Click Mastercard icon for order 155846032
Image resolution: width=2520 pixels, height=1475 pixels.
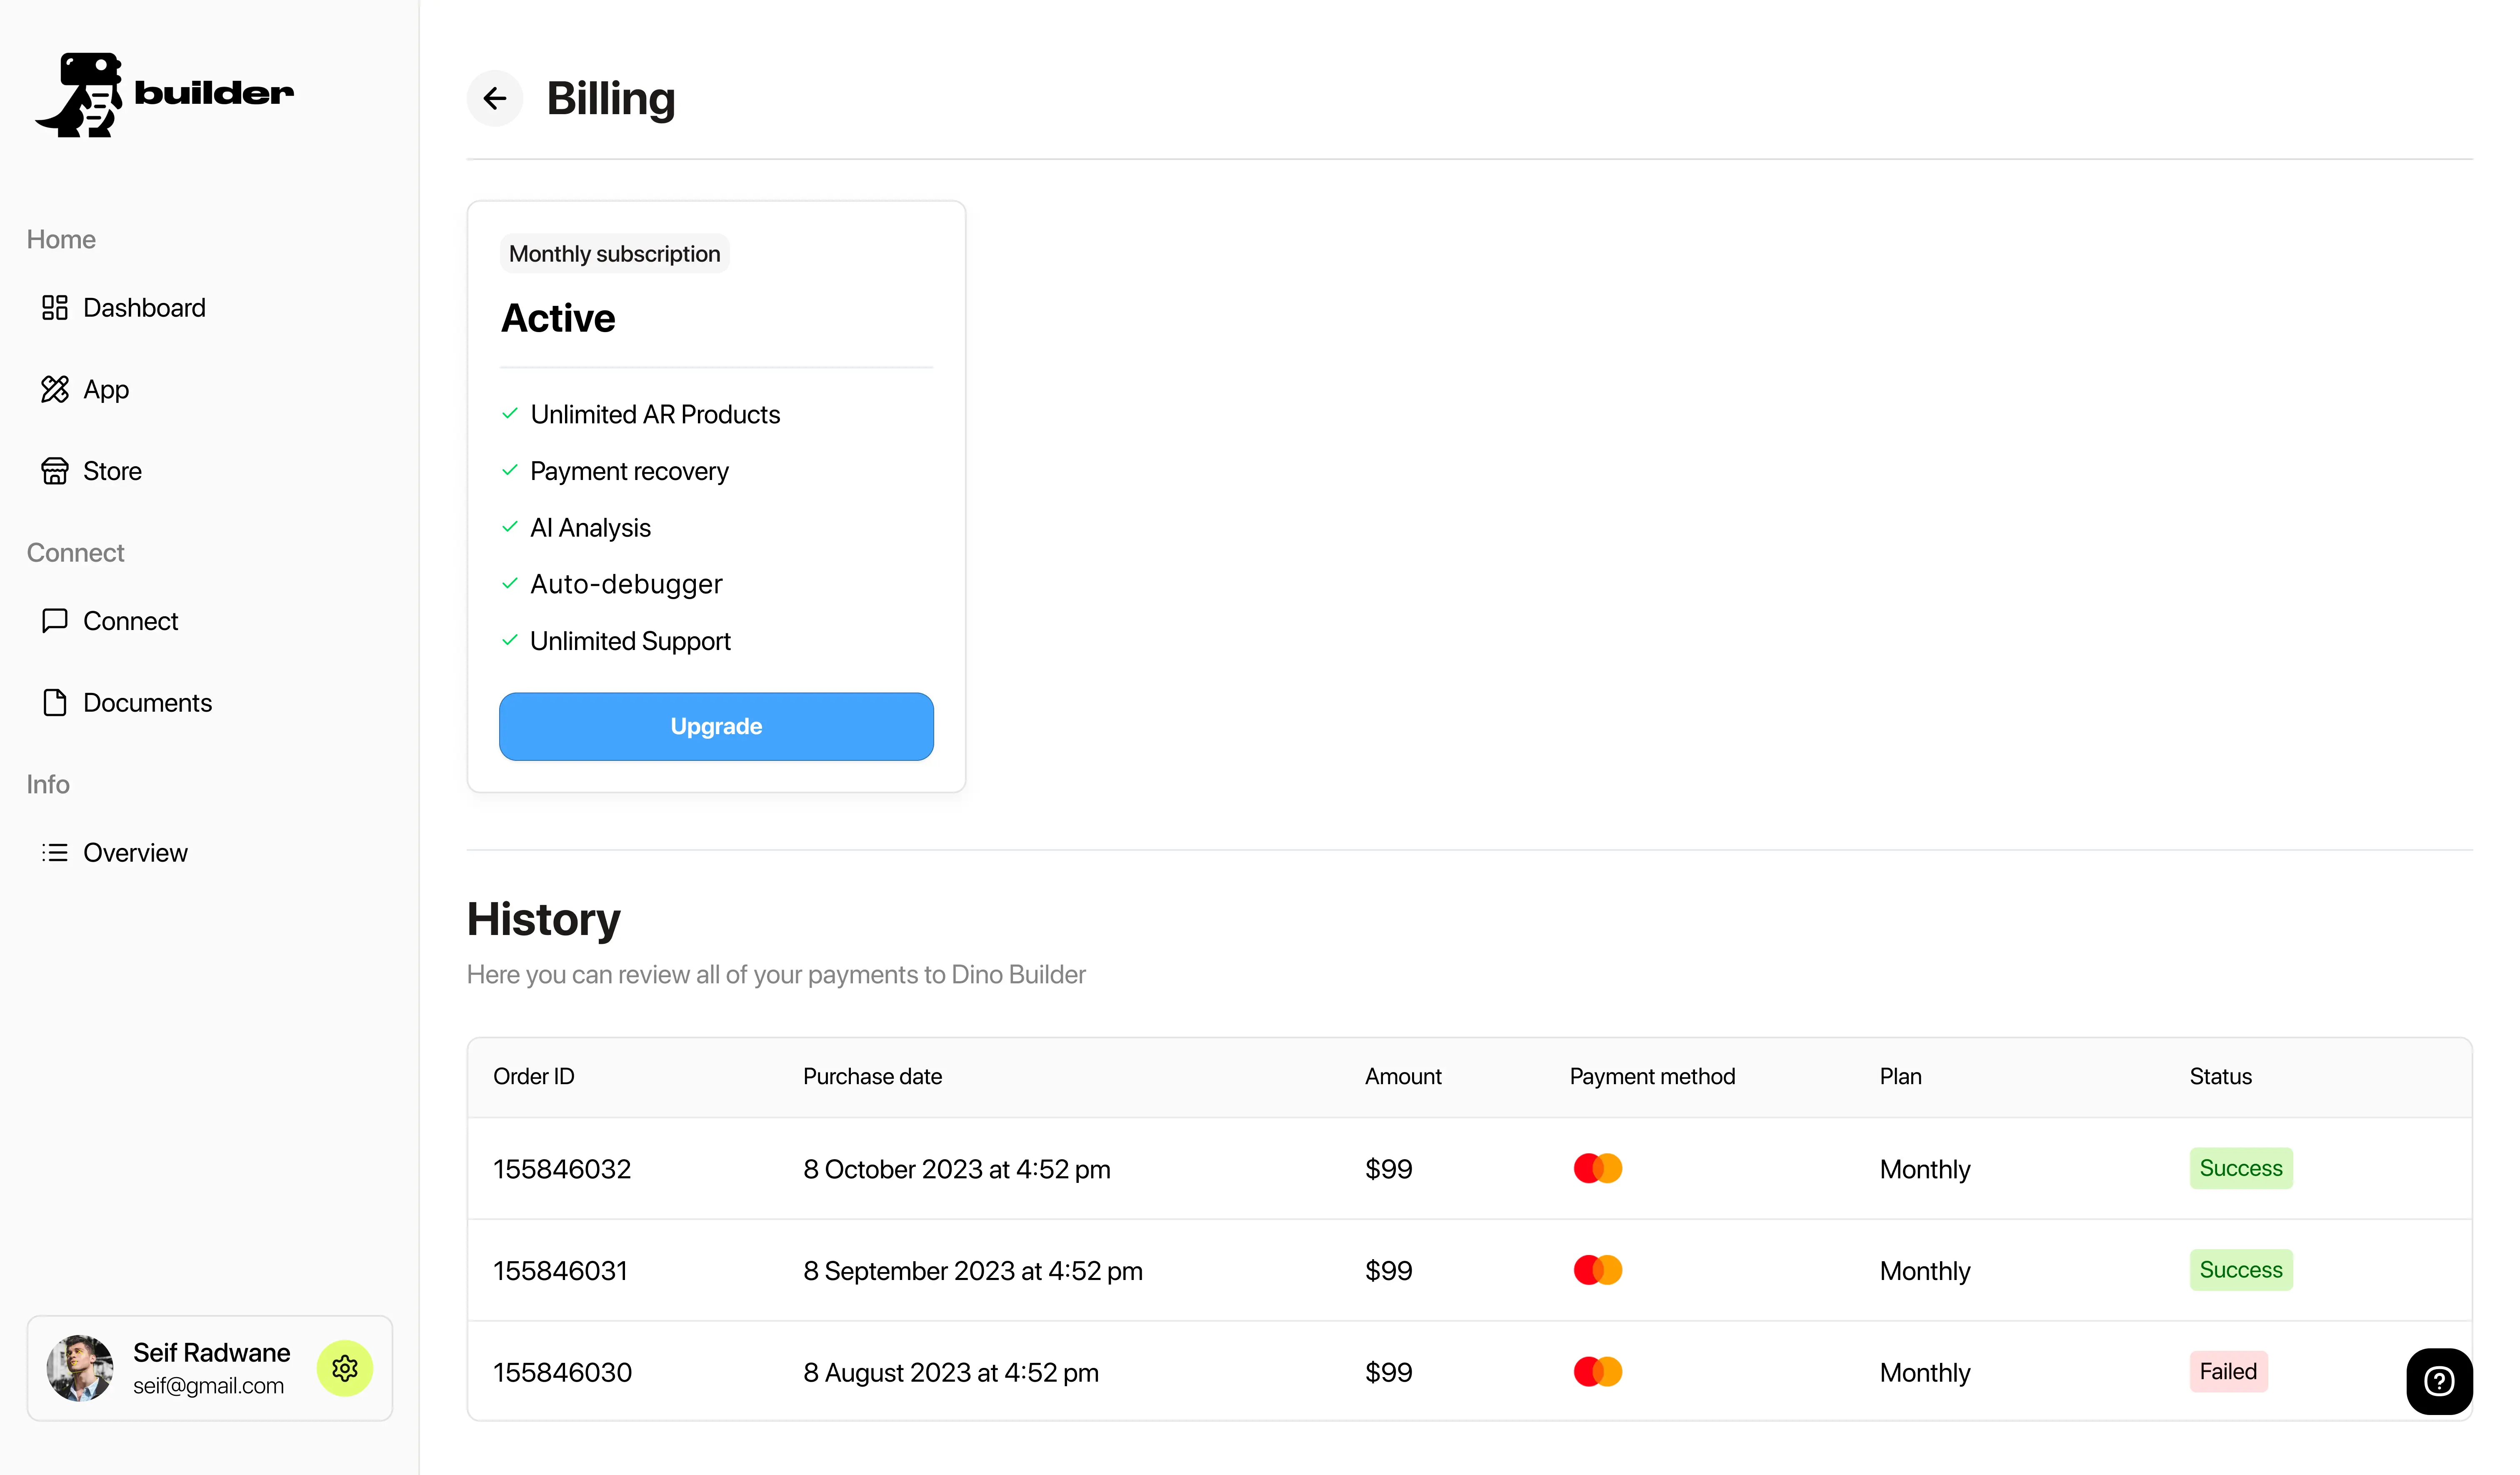[1597, 1168]
